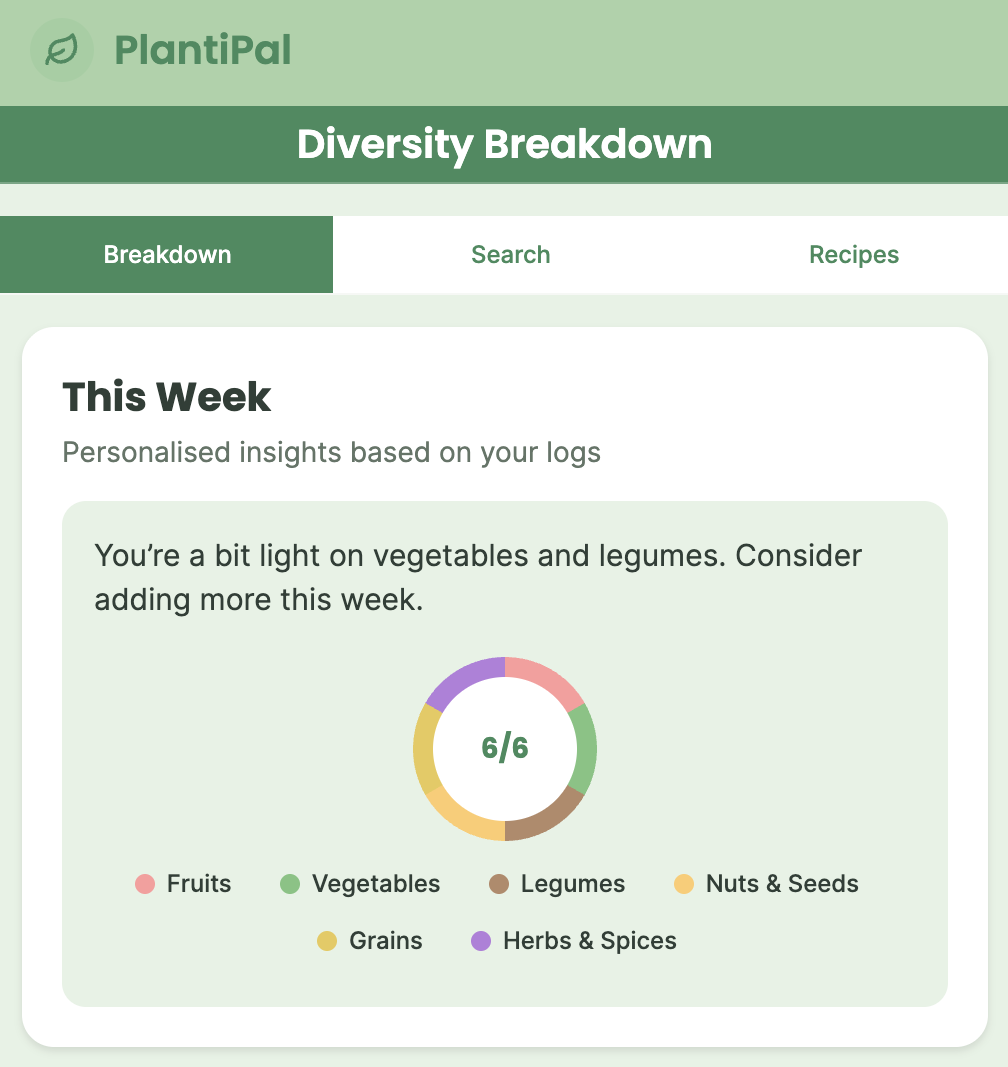Switch to the Search tab
This screenshot has width=1008, height=1067.
(510, 255)
